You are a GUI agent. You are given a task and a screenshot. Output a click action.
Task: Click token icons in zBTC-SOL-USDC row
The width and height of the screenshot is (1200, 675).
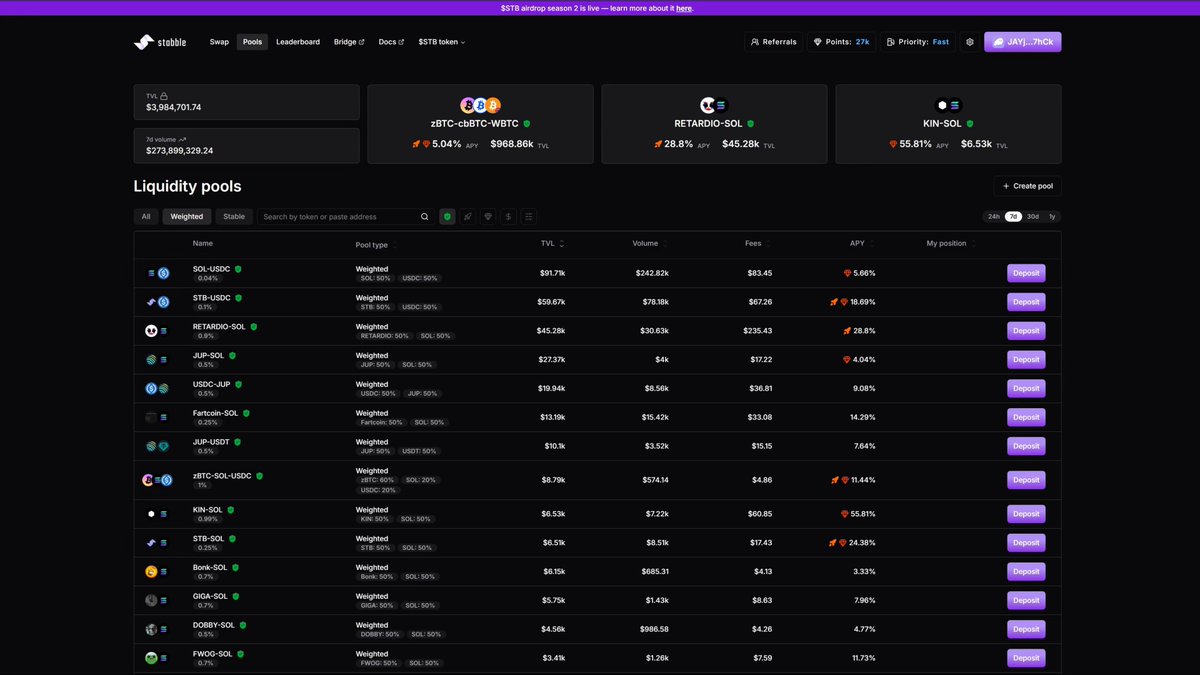click(x=157, y=480)
